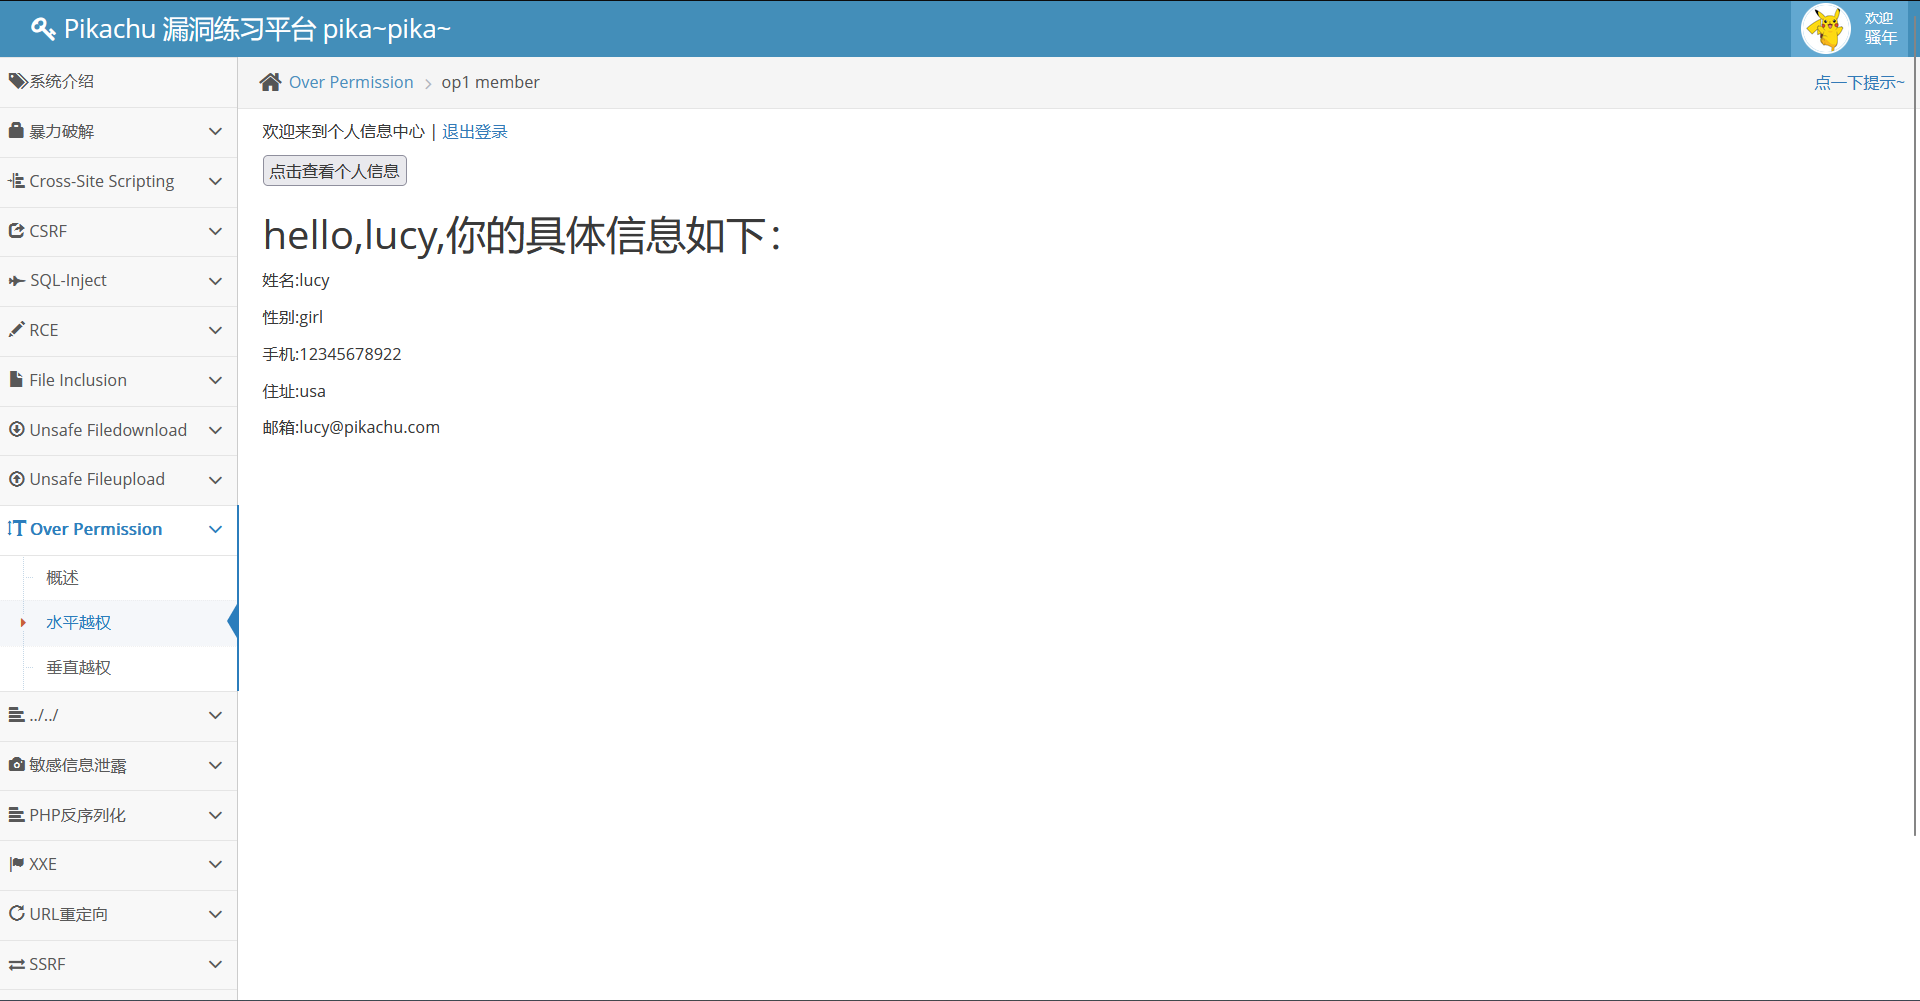Click the camera icon next to 敏感信息泄露
1920x1001 pixels.
click(16, 764)
